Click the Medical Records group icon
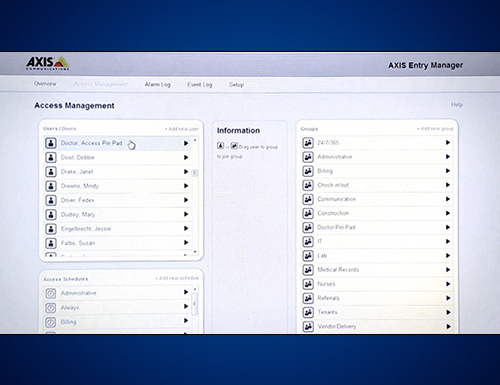500x385 pixels. click(308, 270)
